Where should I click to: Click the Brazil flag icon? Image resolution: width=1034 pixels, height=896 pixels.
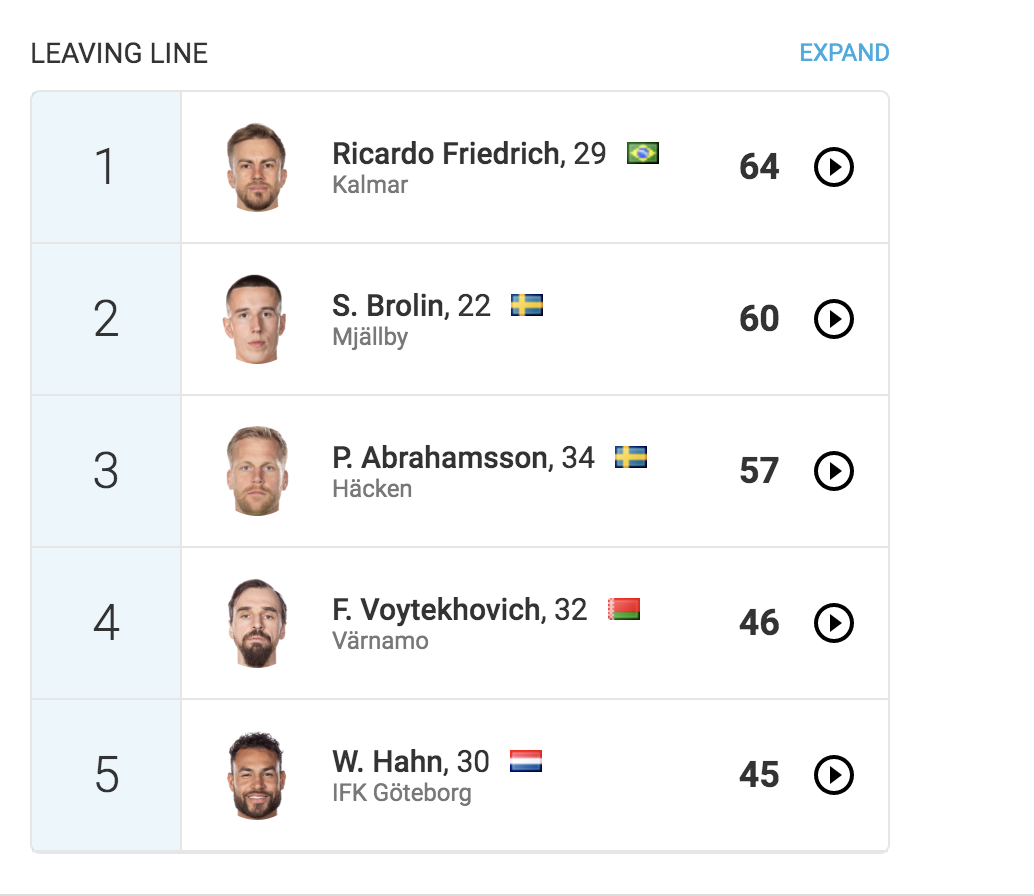642,153
